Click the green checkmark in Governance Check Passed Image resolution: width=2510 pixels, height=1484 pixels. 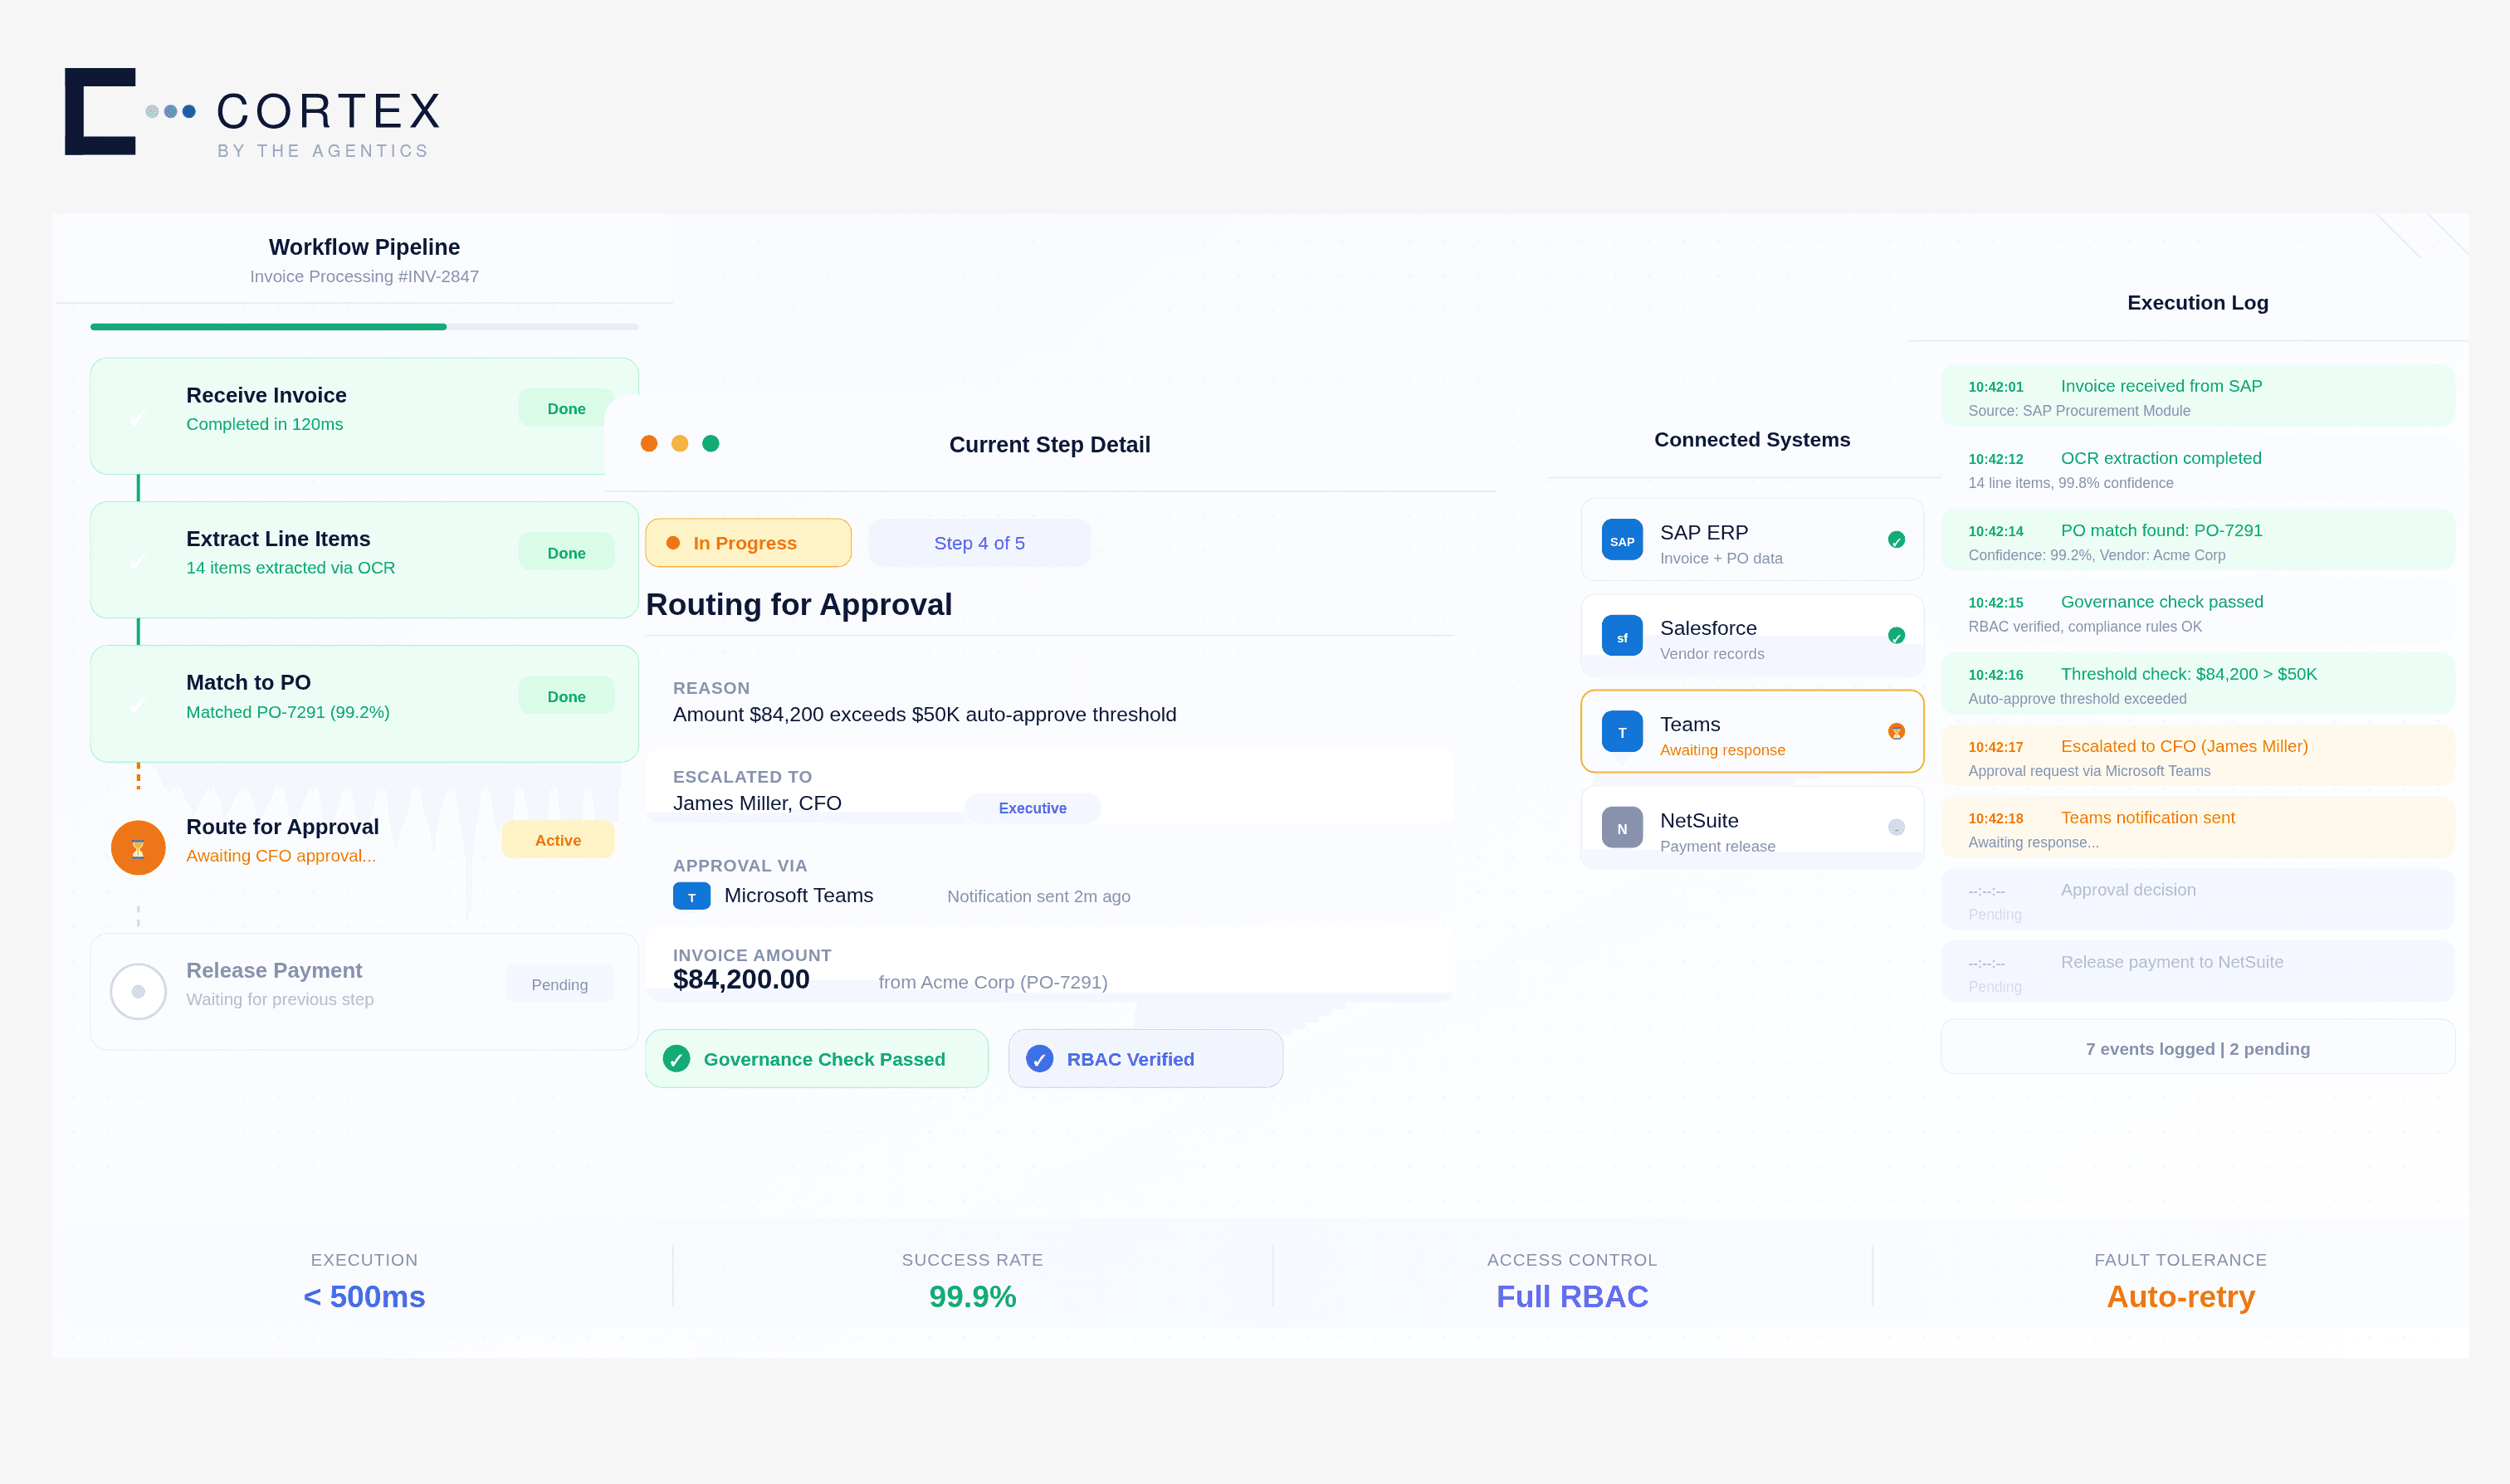tap(677, 1059)
